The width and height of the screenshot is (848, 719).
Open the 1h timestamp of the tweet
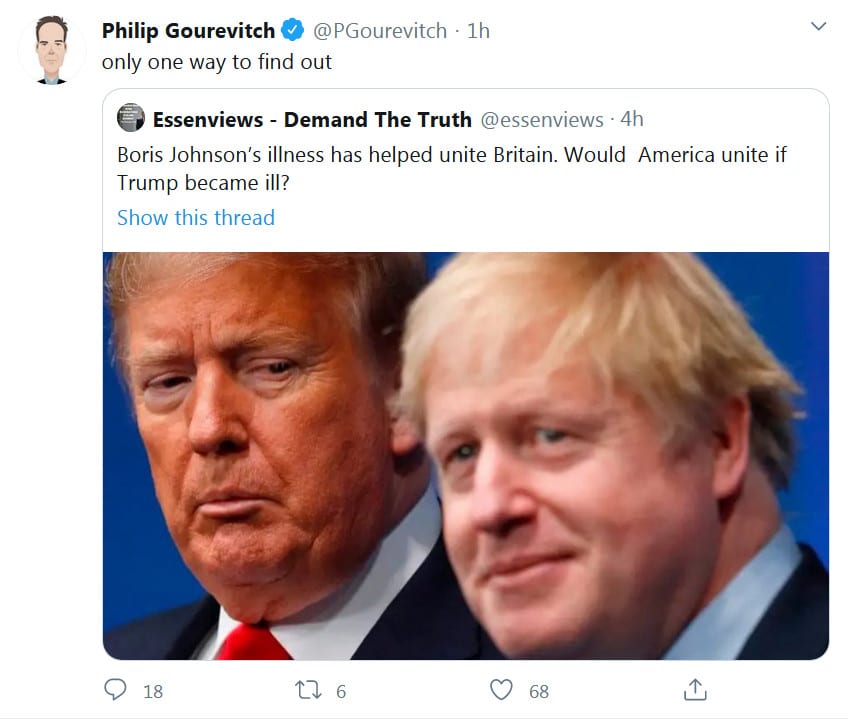478,31
